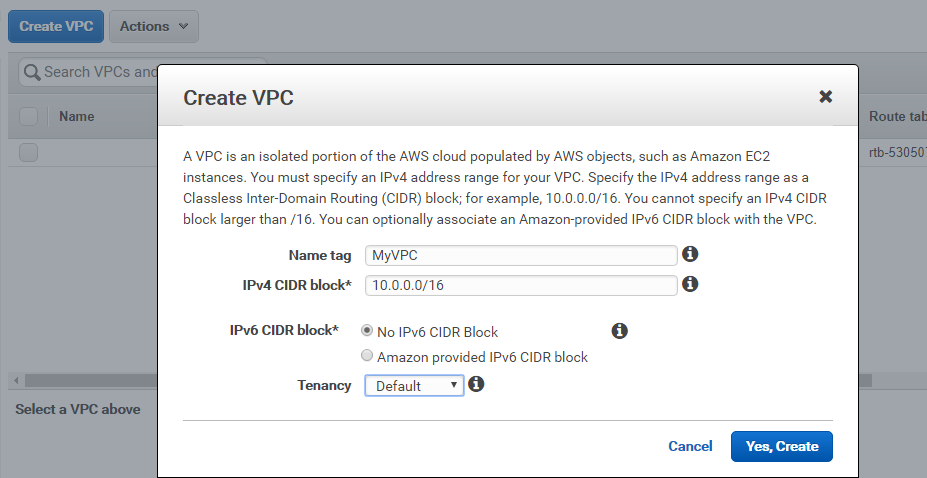Open the Tenancy info icon
Viewport: 927px width, 478px height.
click(476, 385)
